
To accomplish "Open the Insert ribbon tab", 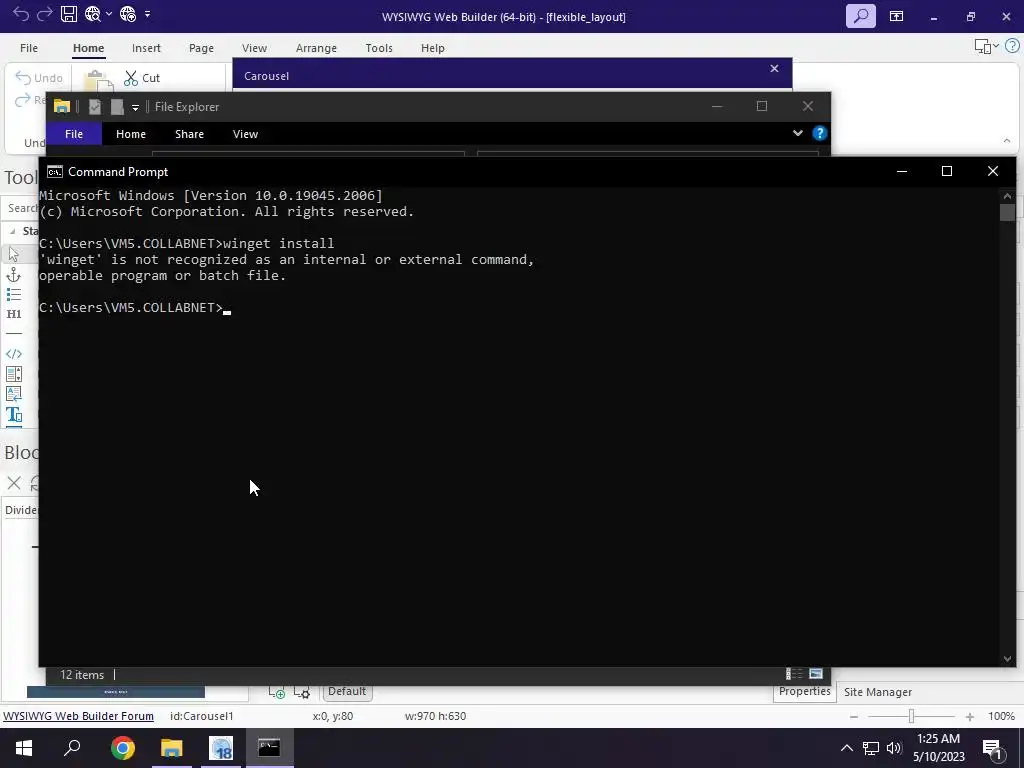I will click(146, 48).
